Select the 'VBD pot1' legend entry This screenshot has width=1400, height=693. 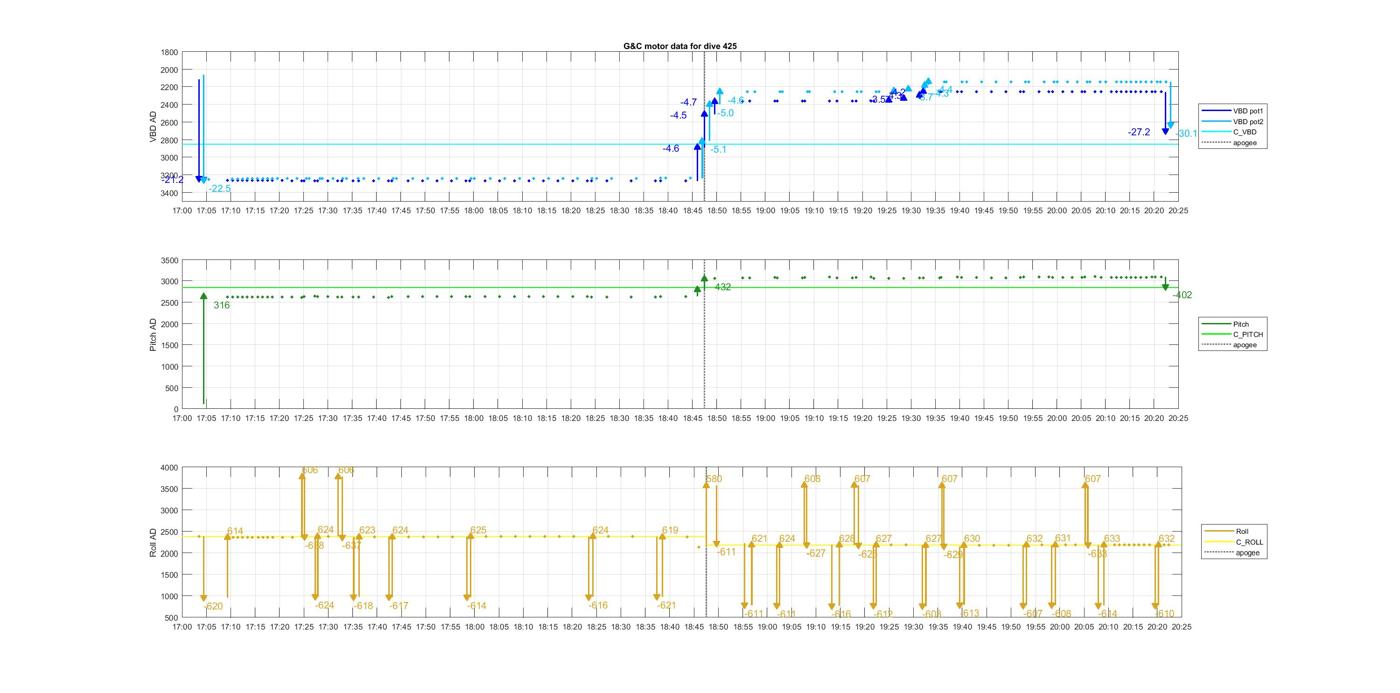point(1231,110)
